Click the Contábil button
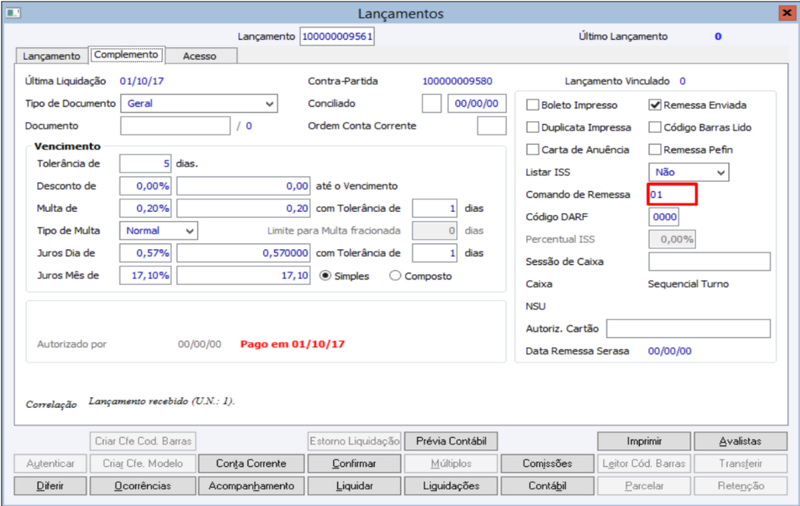The width and height of the screenshot is (800, 506). (547, 486)
